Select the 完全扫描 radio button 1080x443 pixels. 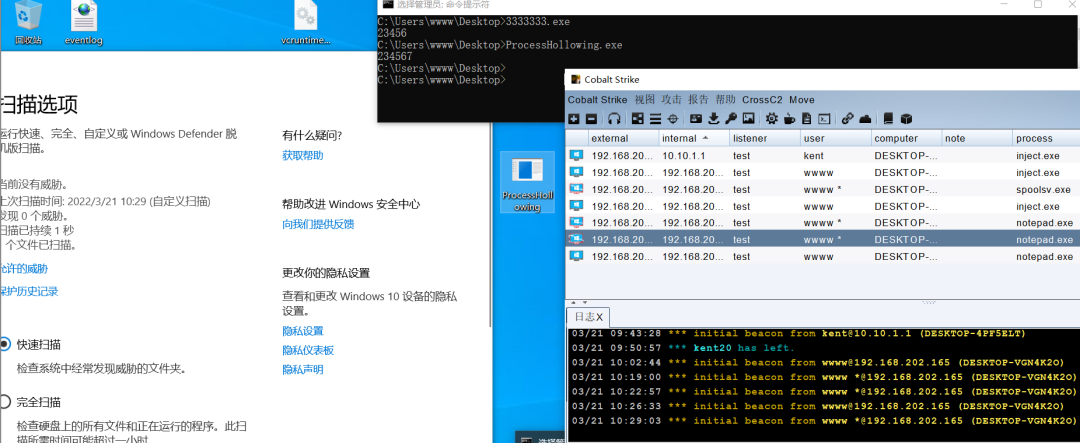pyautogui.click(x=5, y=402)
